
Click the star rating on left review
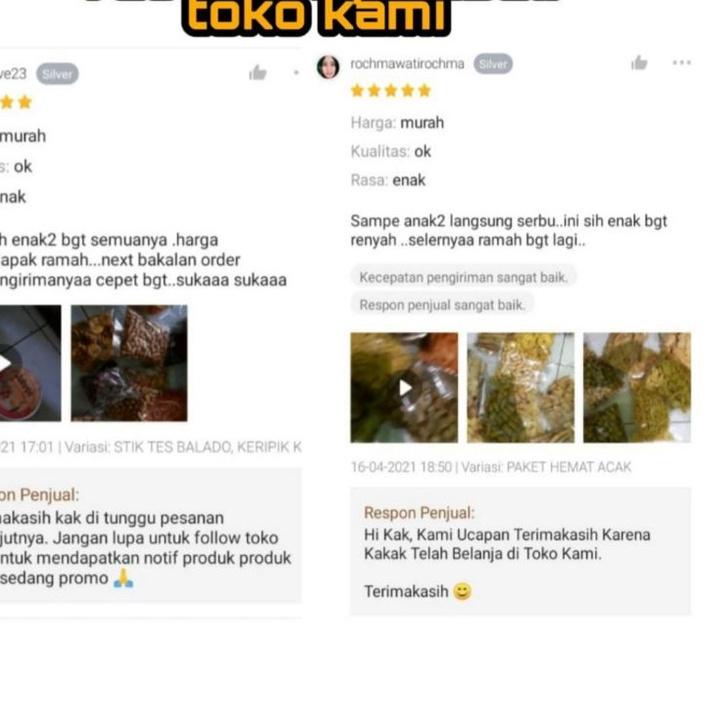pos(16,102)
